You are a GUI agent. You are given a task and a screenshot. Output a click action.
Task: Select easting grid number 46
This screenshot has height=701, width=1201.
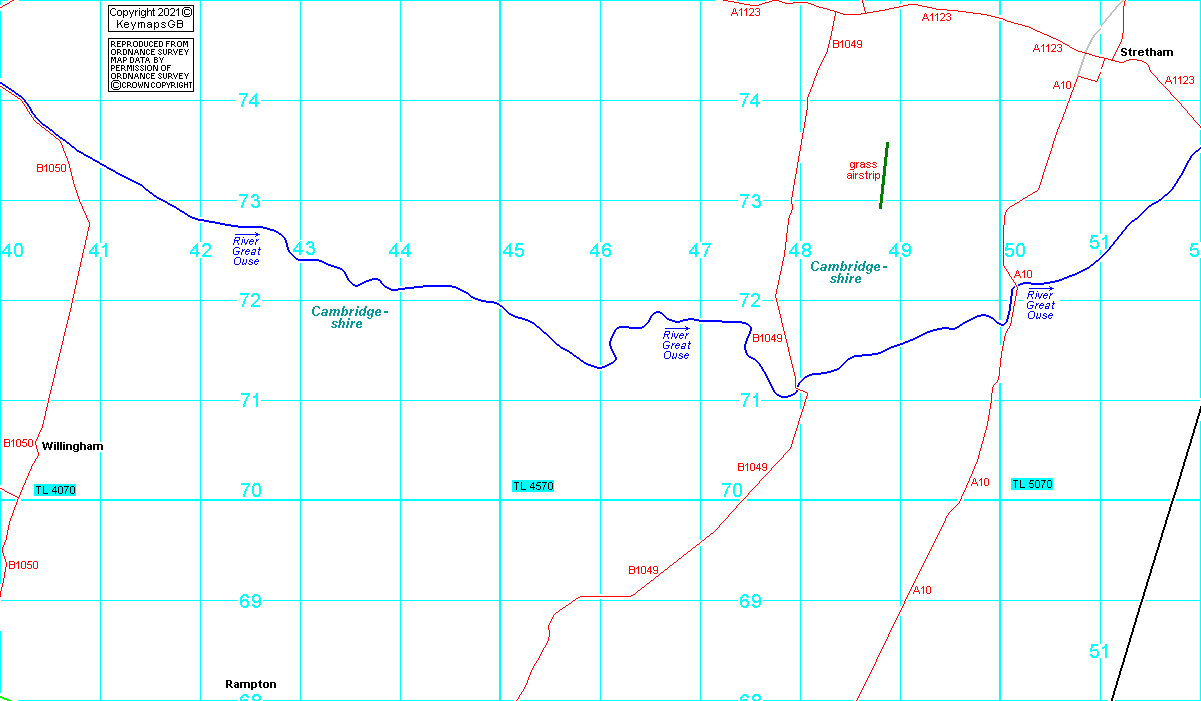tap(600, 250)
